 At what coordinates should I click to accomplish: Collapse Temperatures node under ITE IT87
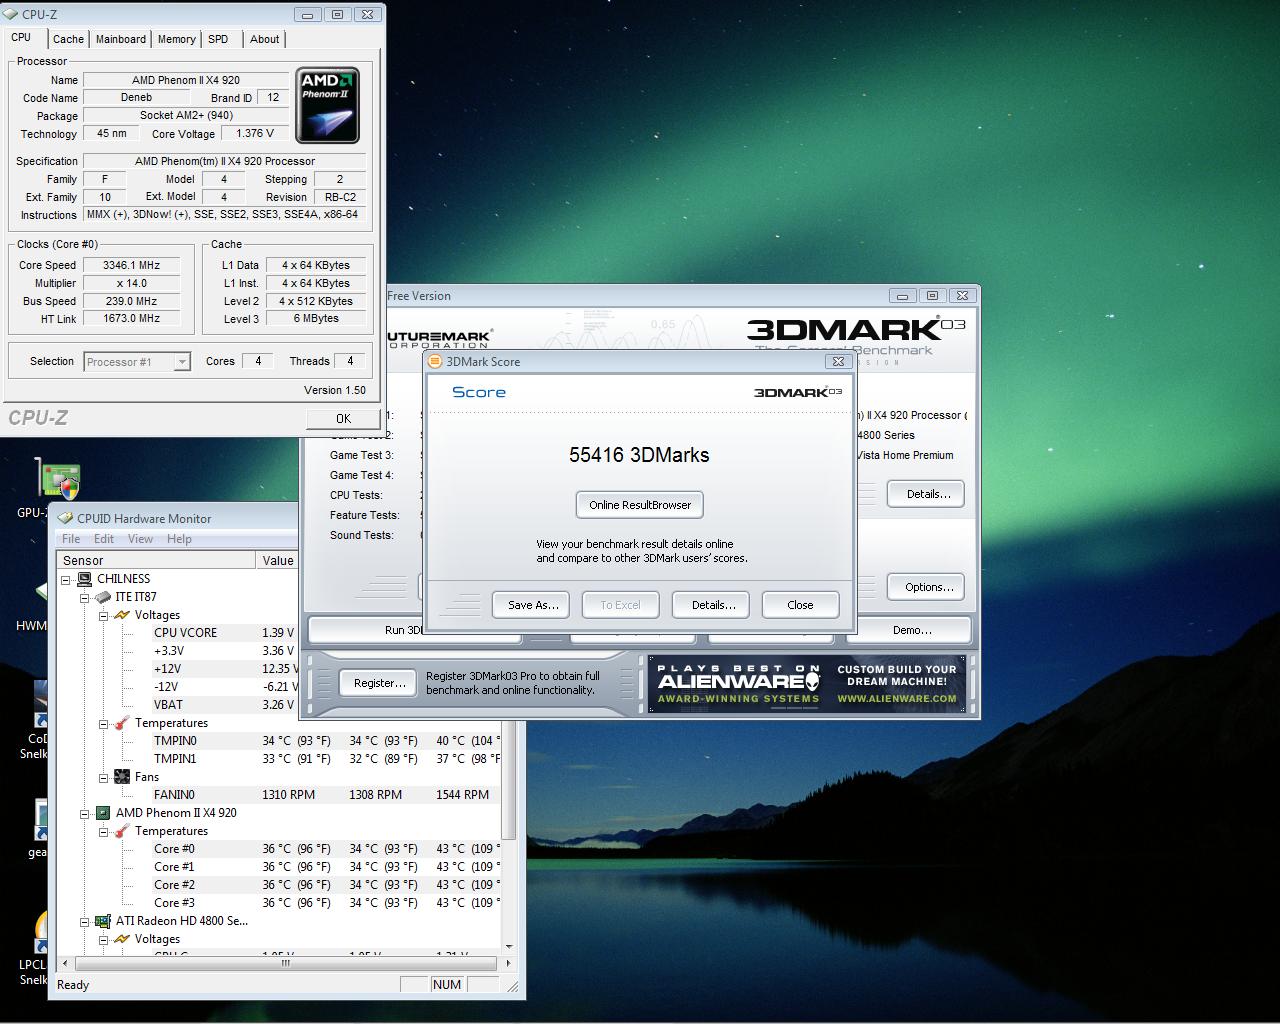(103, 723)
